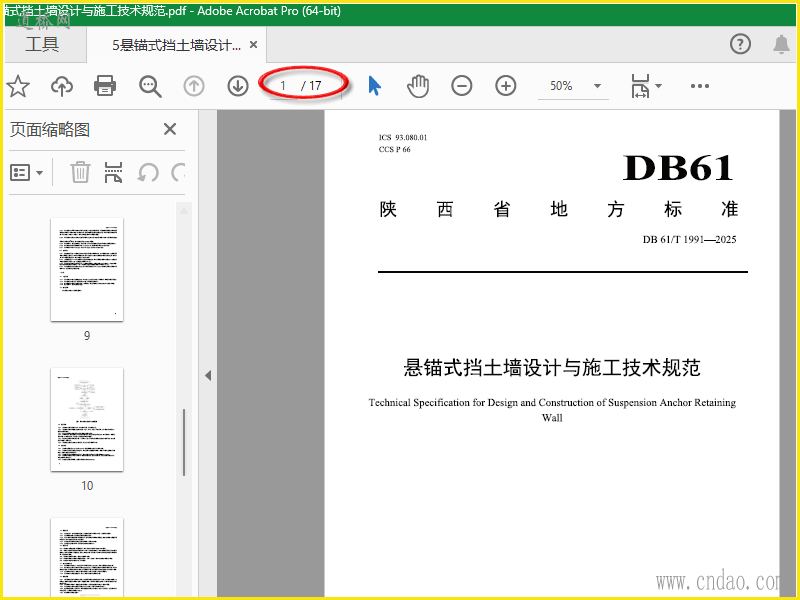Collapse the left navigation pane arrow
Image resolution: width=800 pixels, height=600 pixels.
tap(208, 376)
